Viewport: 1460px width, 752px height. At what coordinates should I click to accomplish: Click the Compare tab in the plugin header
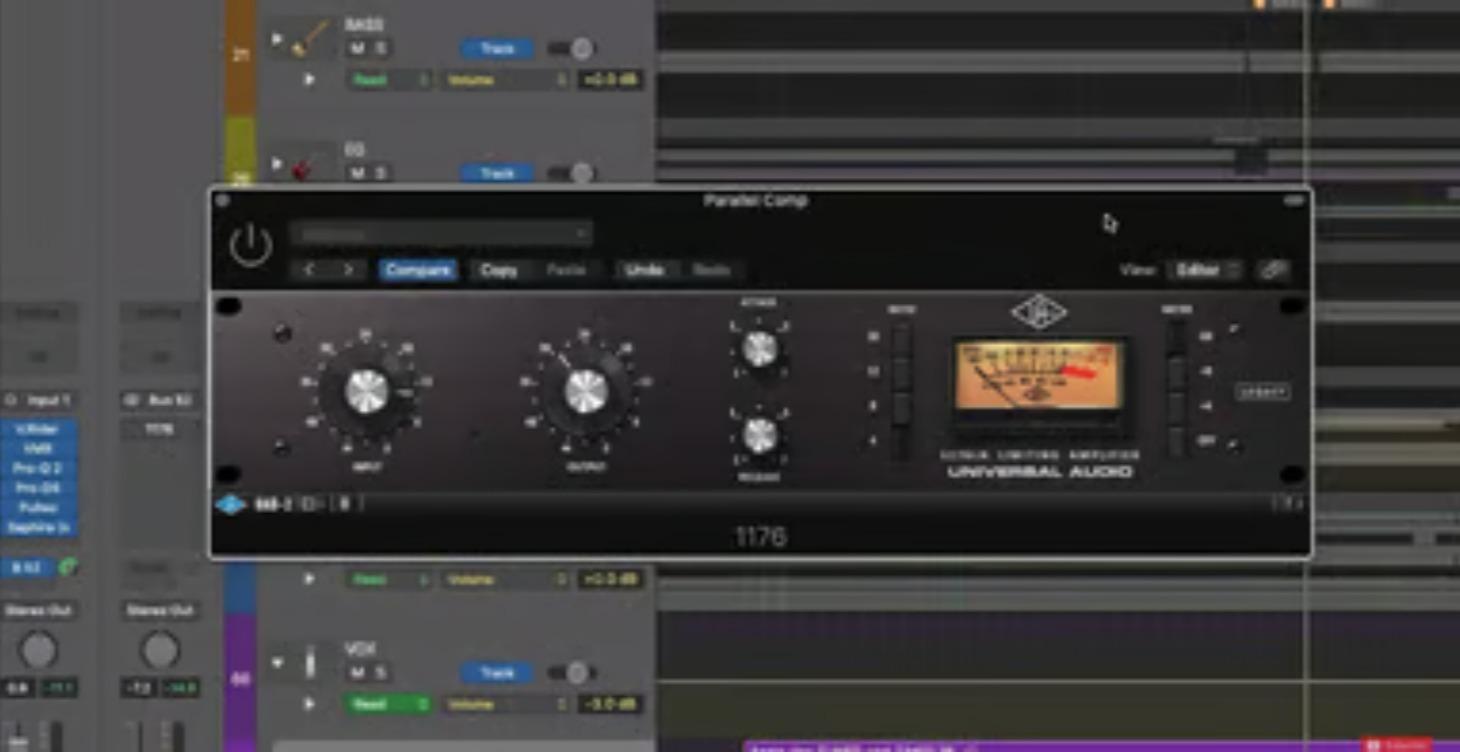tap(417, 269)
